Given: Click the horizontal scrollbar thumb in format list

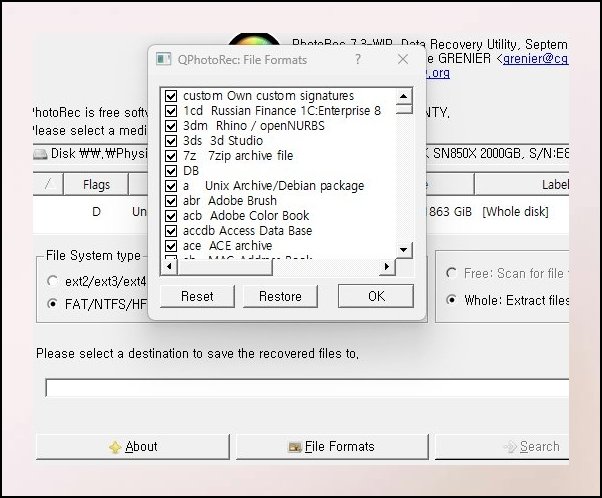Looking at the screenshot, I should point(225,267).
